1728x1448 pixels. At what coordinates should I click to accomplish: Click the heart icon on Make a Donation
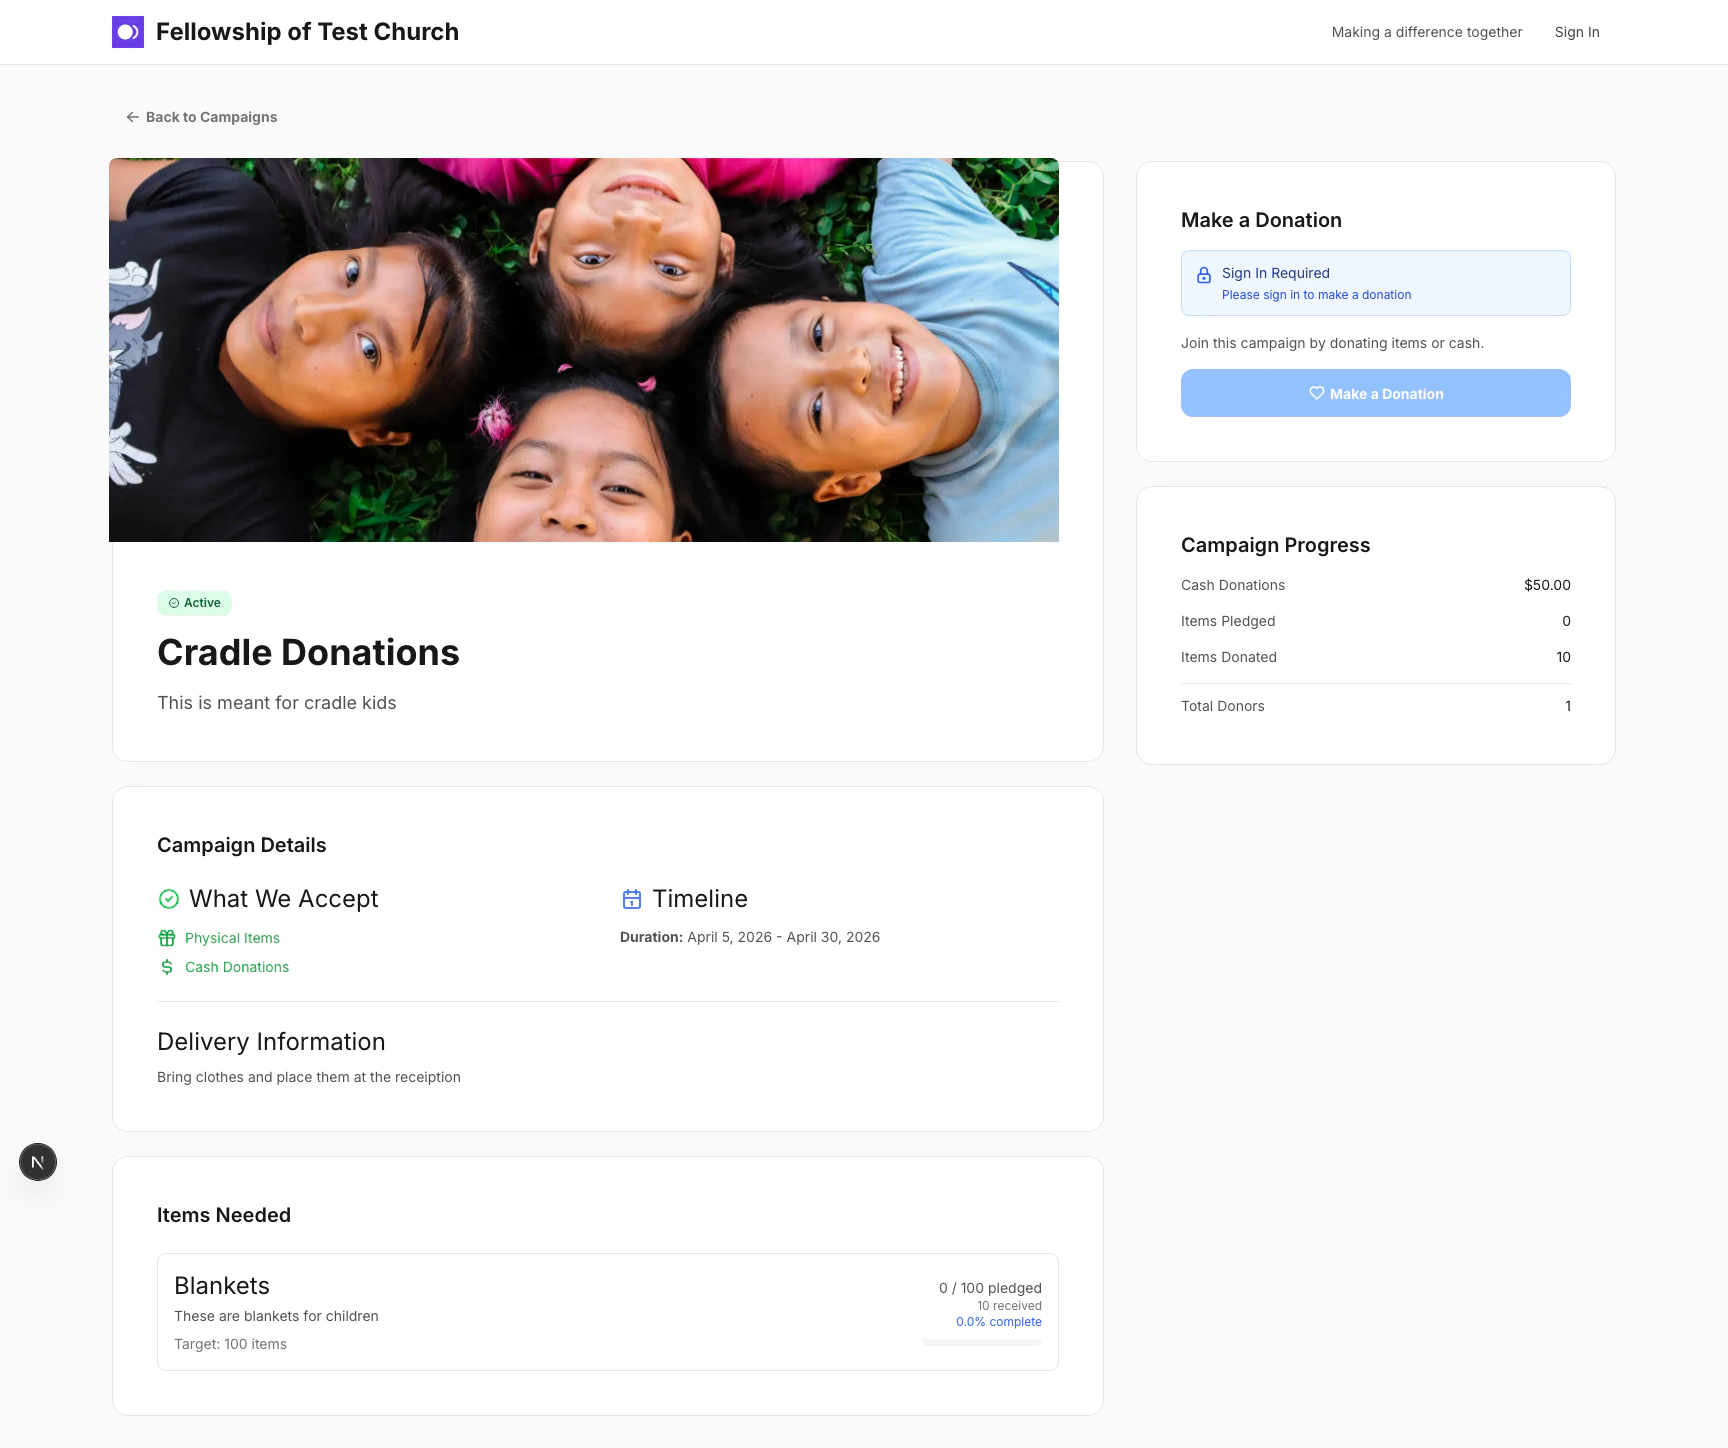[1317, 393]
